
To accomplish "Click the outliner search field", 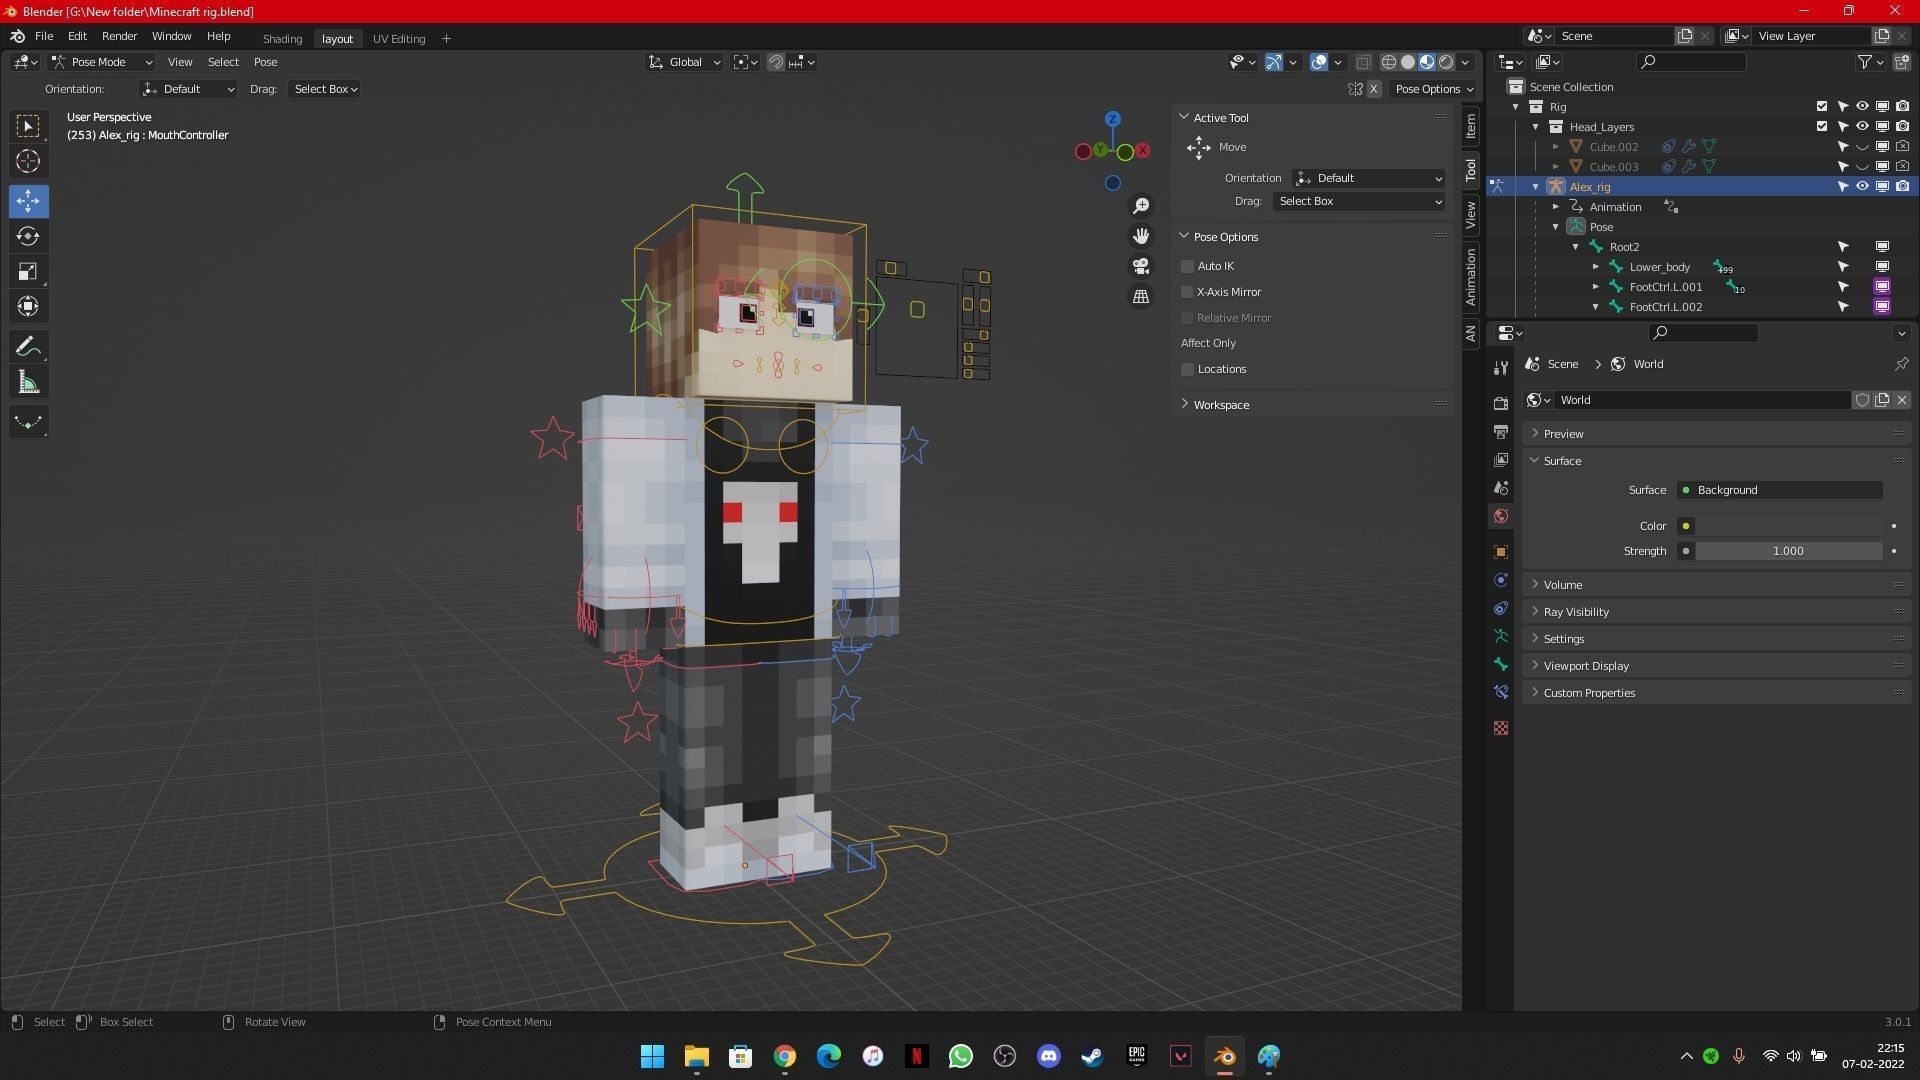I will coord(1690,62).
